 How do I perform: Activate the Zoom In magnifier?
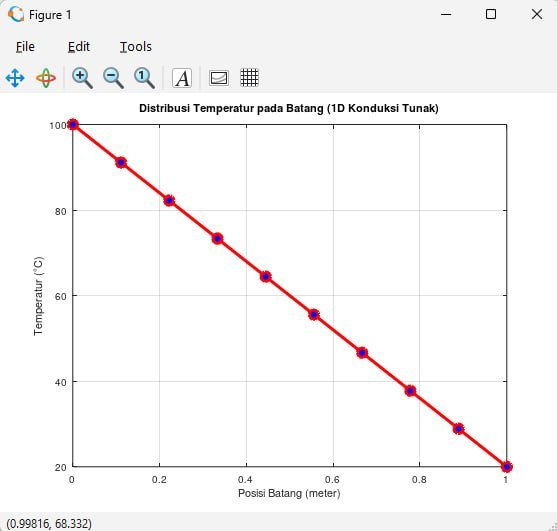pos(82,78)
